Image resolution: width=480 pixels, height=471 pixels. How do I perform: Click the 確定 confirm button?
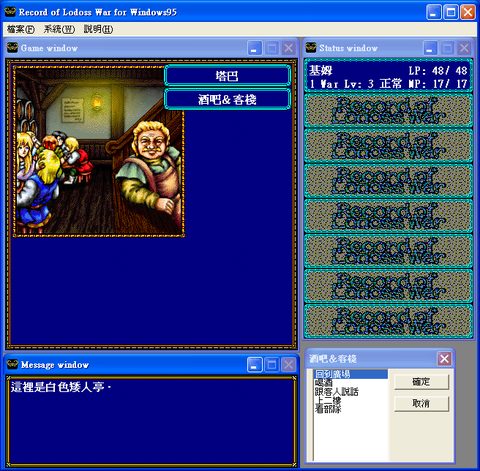(421, 382)
